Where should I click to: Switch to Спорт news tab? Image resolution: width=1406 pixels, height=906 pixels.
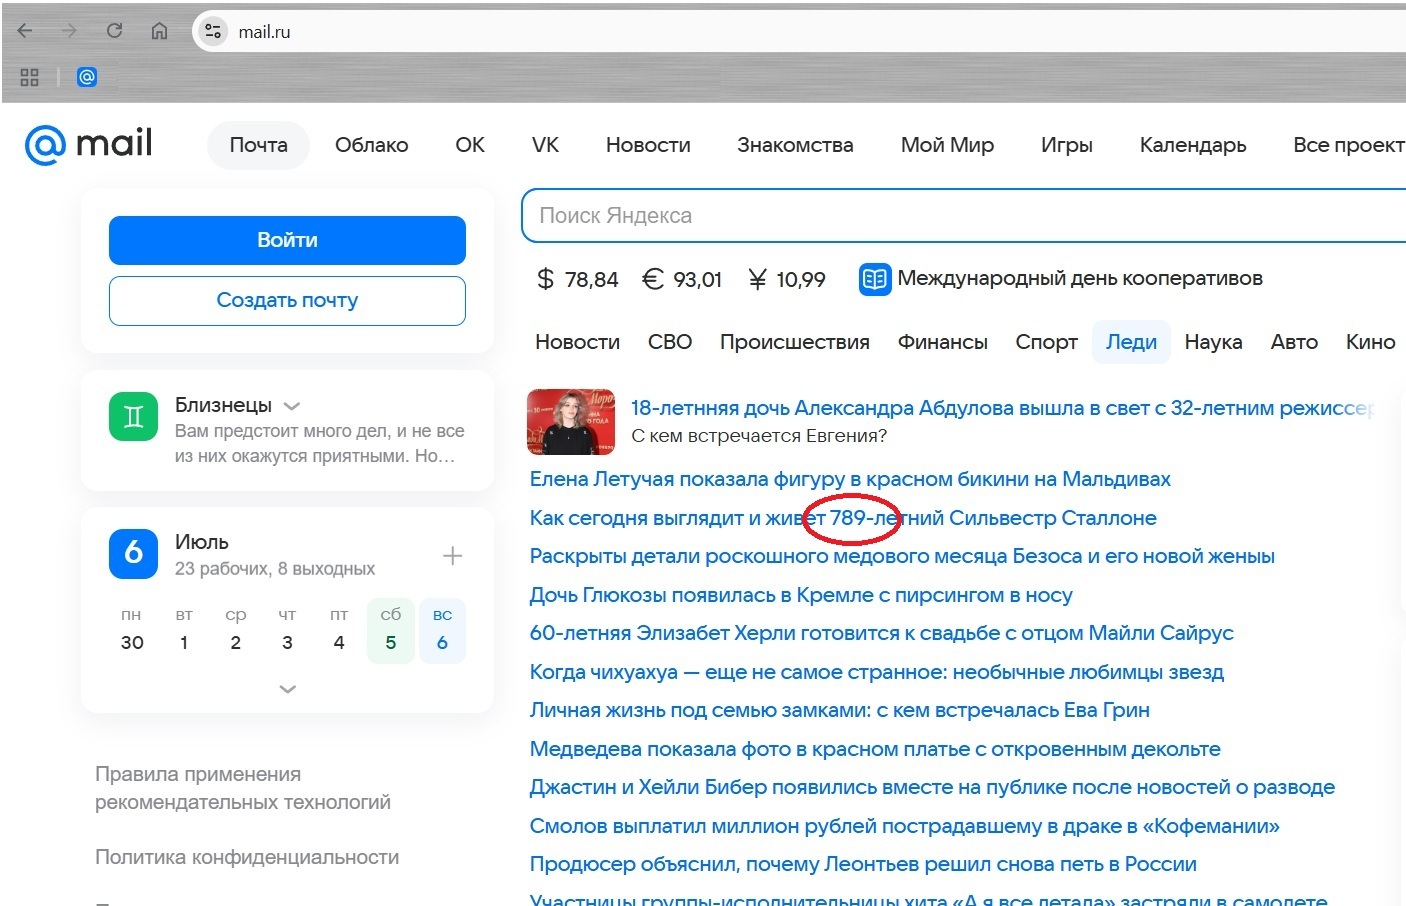point(1046,342)
